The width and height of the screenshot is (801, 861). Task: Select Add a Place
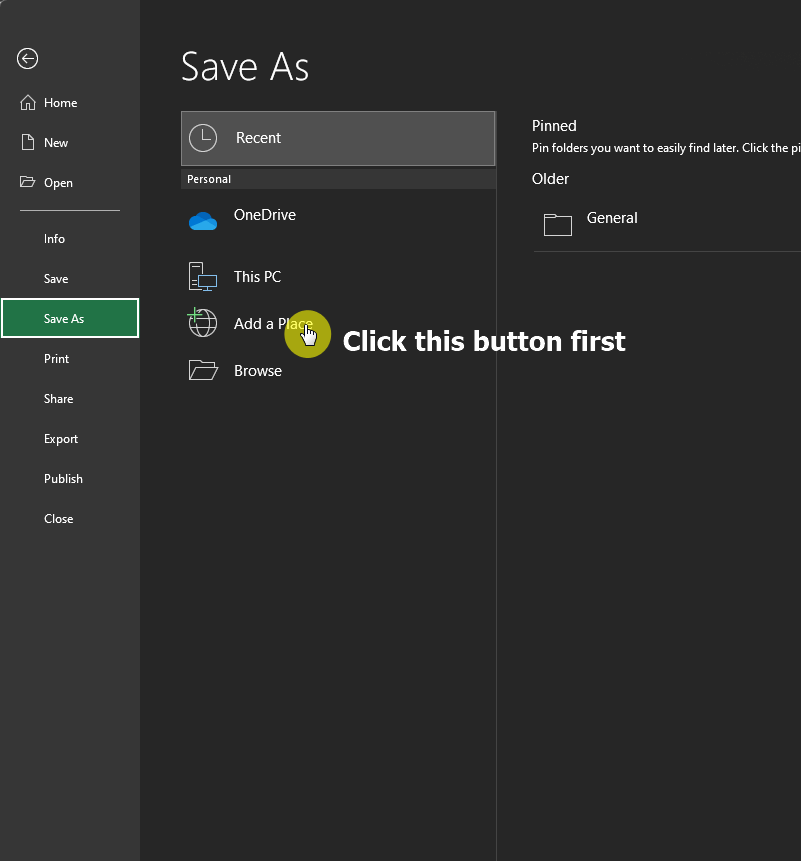coord(338,323)
